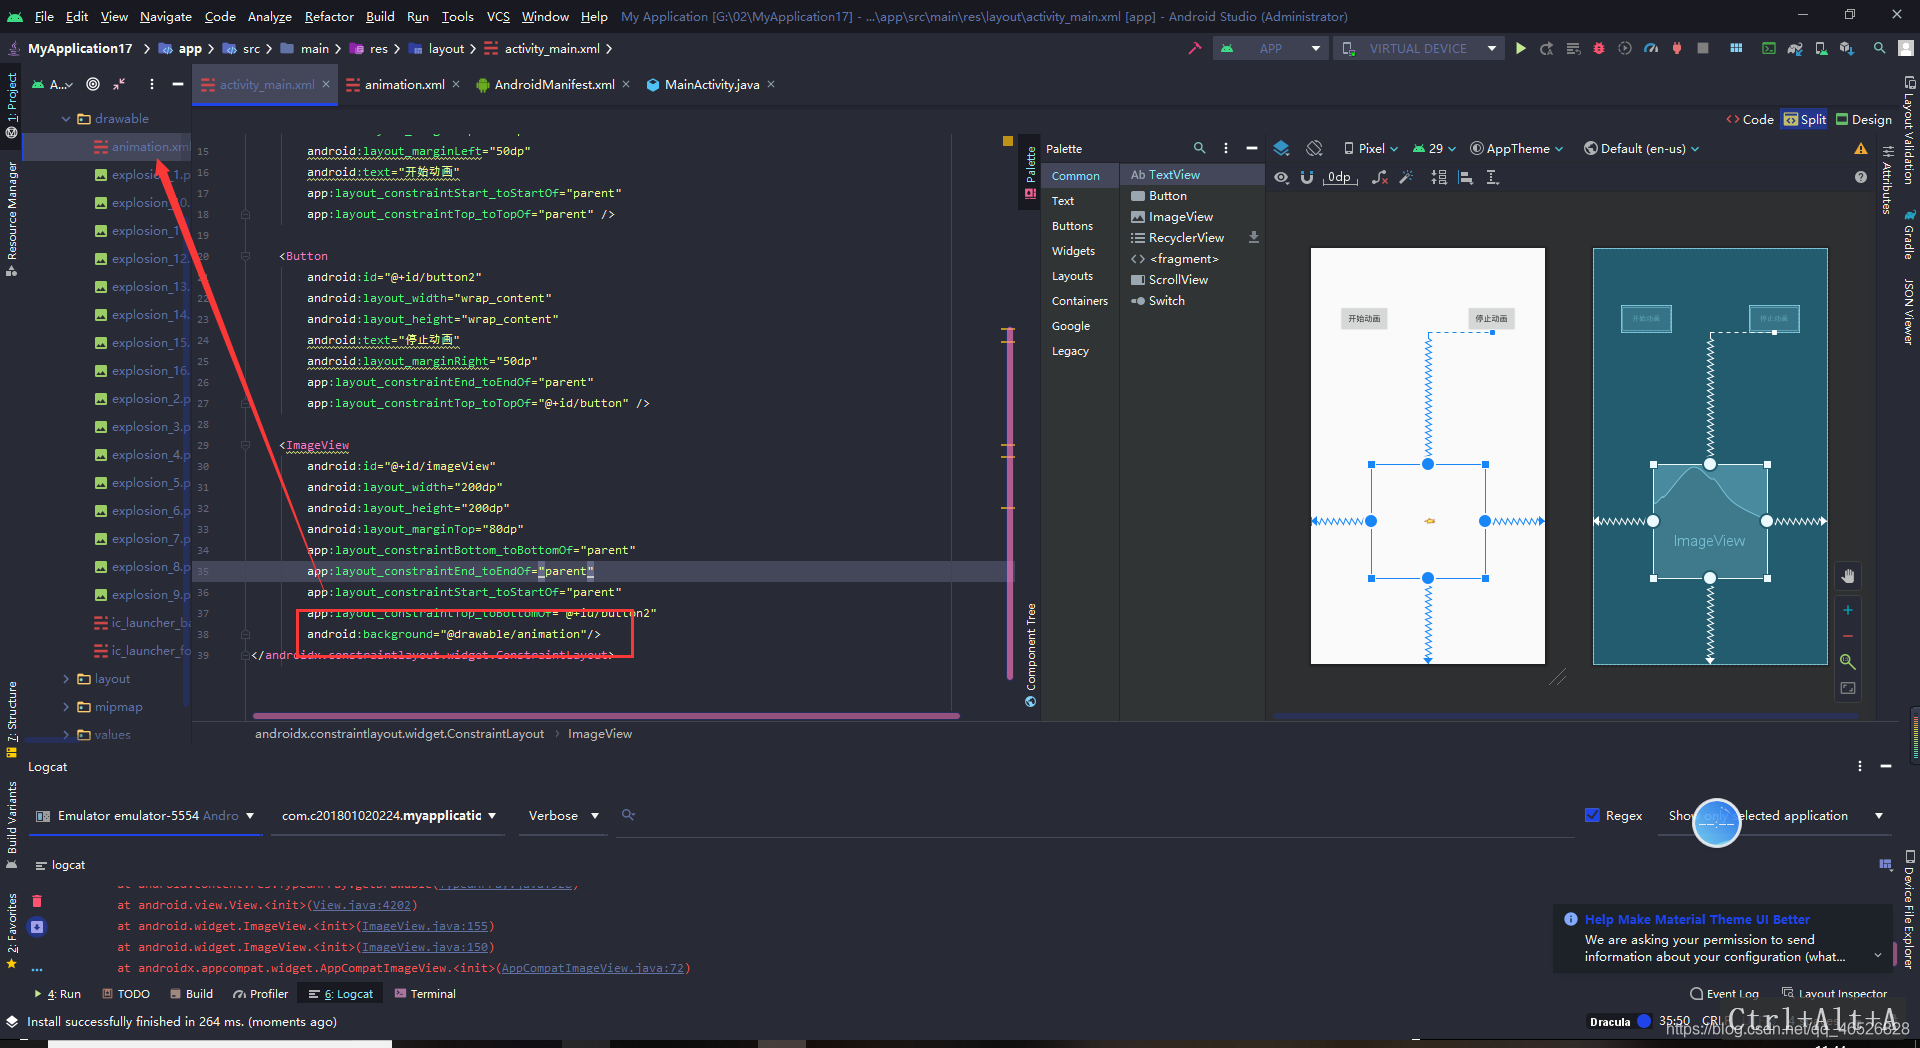Click the Pack distribute icon in designer
The image size is (1920, 1048).
click(1439, 177)
